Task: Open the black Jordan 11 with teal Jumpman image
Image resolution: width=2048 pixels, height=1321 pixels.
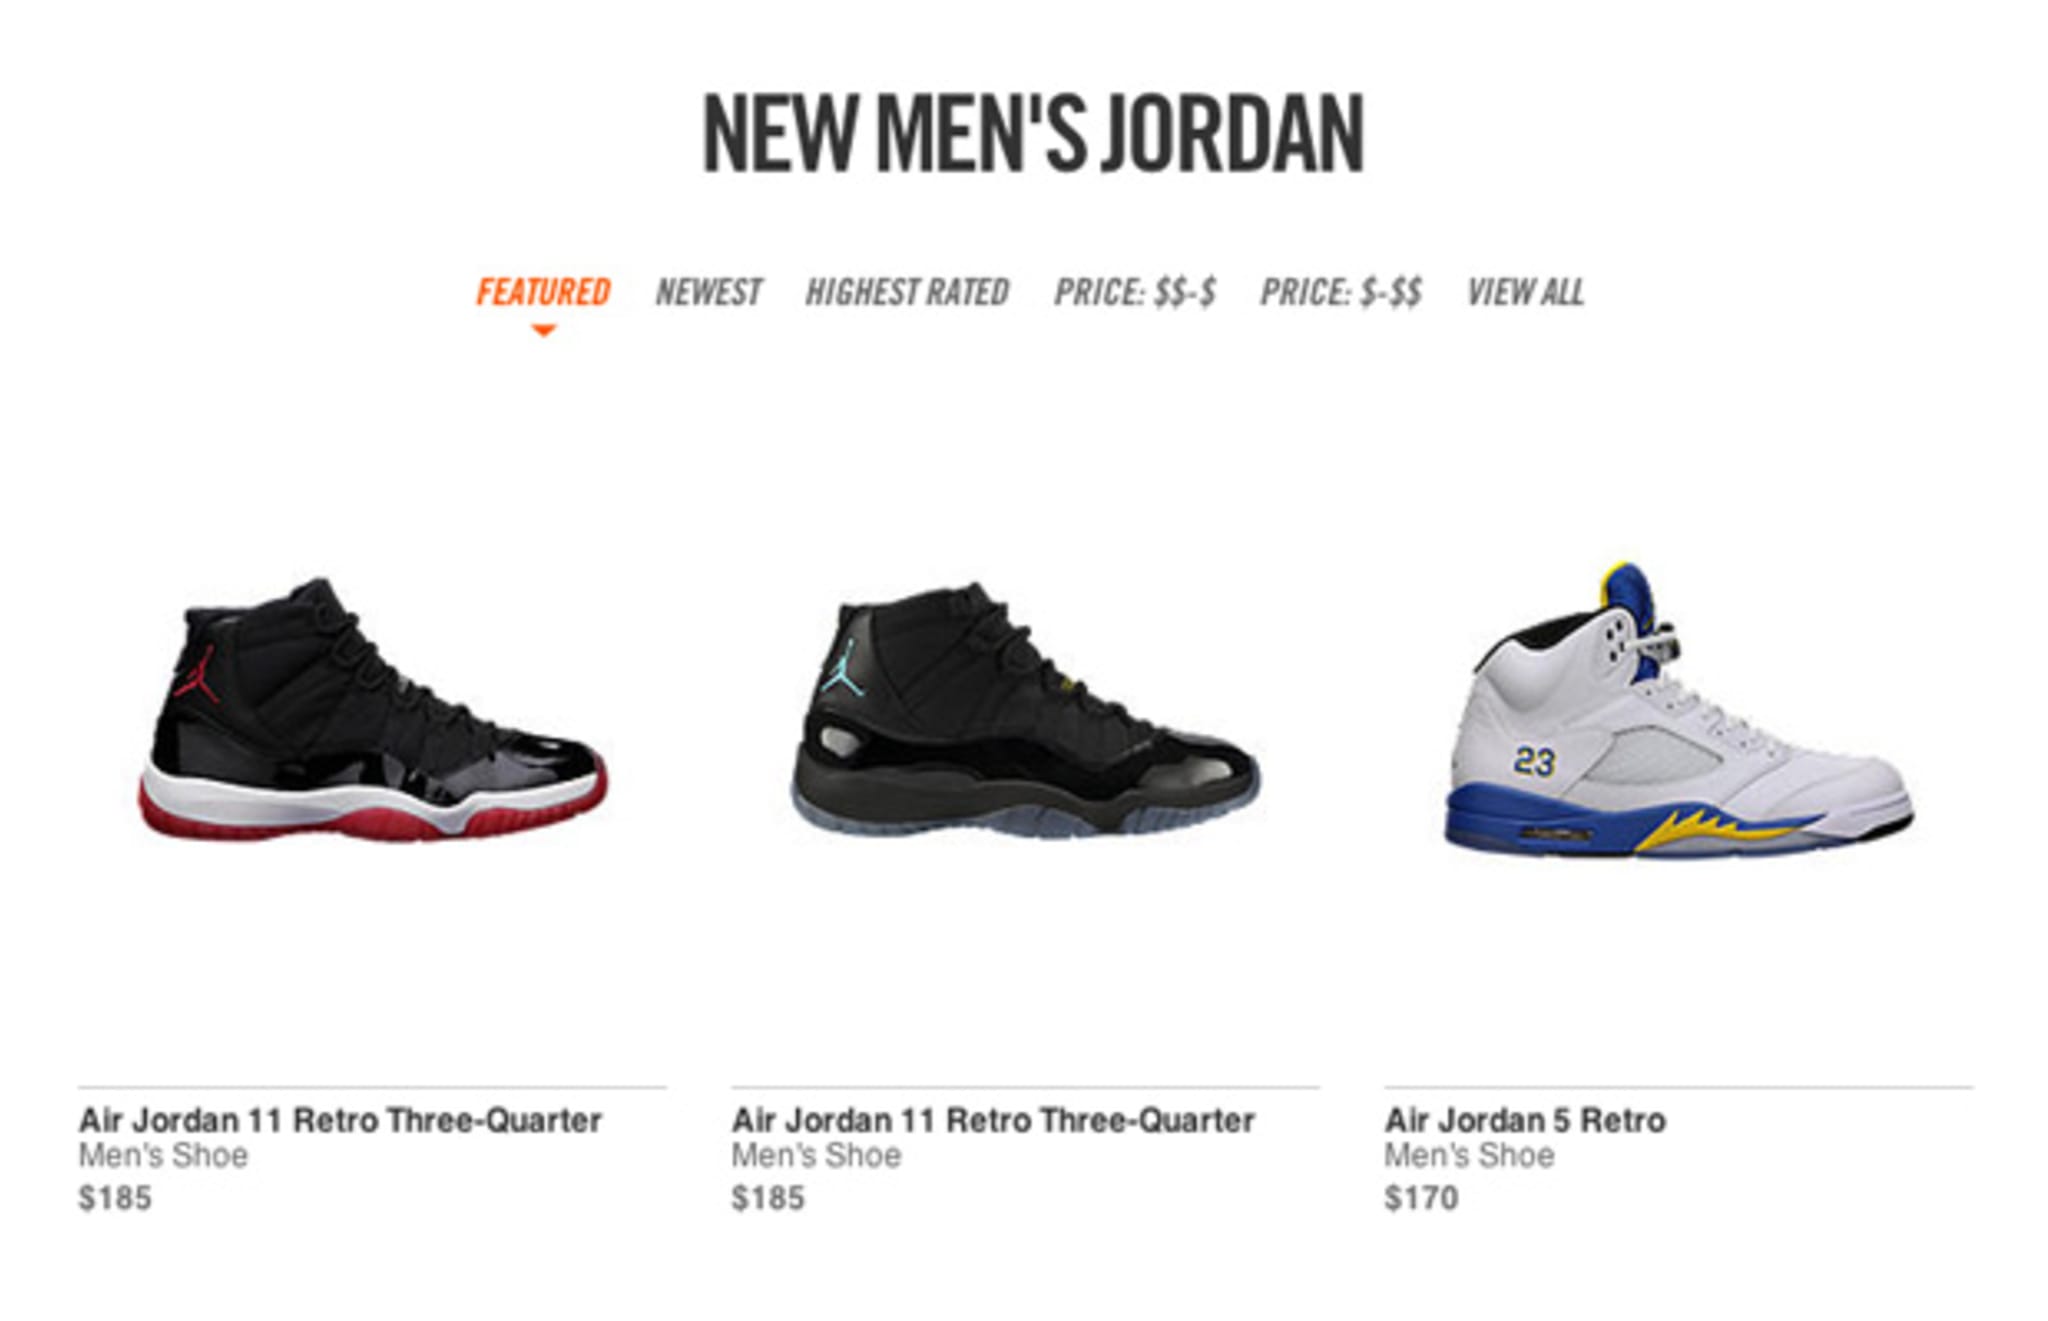Action: (1025, 710)
